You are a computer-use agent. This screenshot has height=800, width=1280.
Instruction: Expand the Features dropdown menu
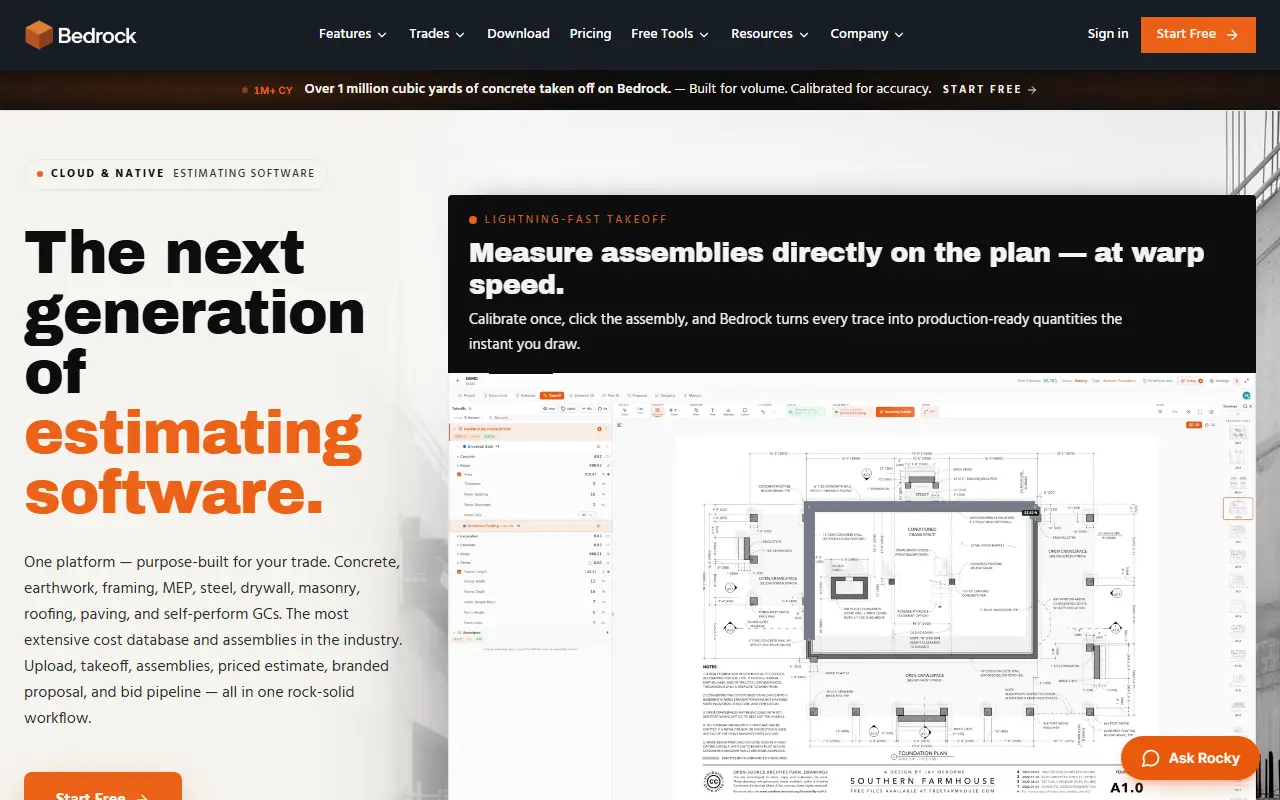coord(352,34)
